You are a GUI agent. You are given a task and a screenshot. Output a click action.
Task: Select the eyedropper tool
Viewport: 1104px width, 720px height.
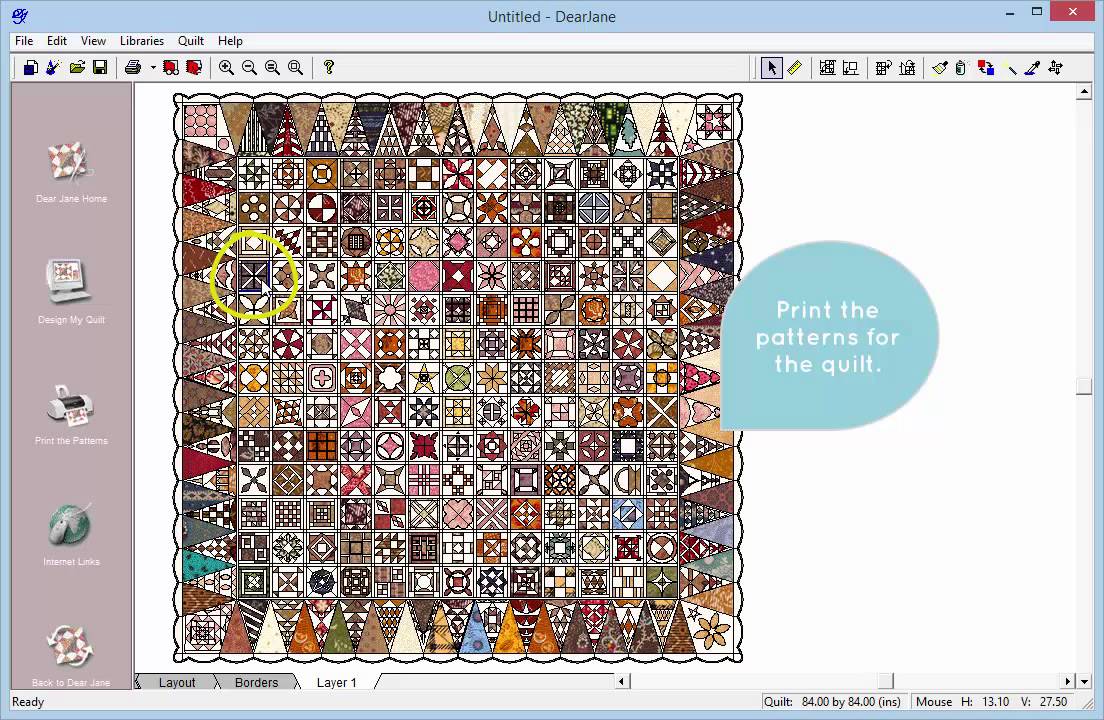[x=1032, y=68]
